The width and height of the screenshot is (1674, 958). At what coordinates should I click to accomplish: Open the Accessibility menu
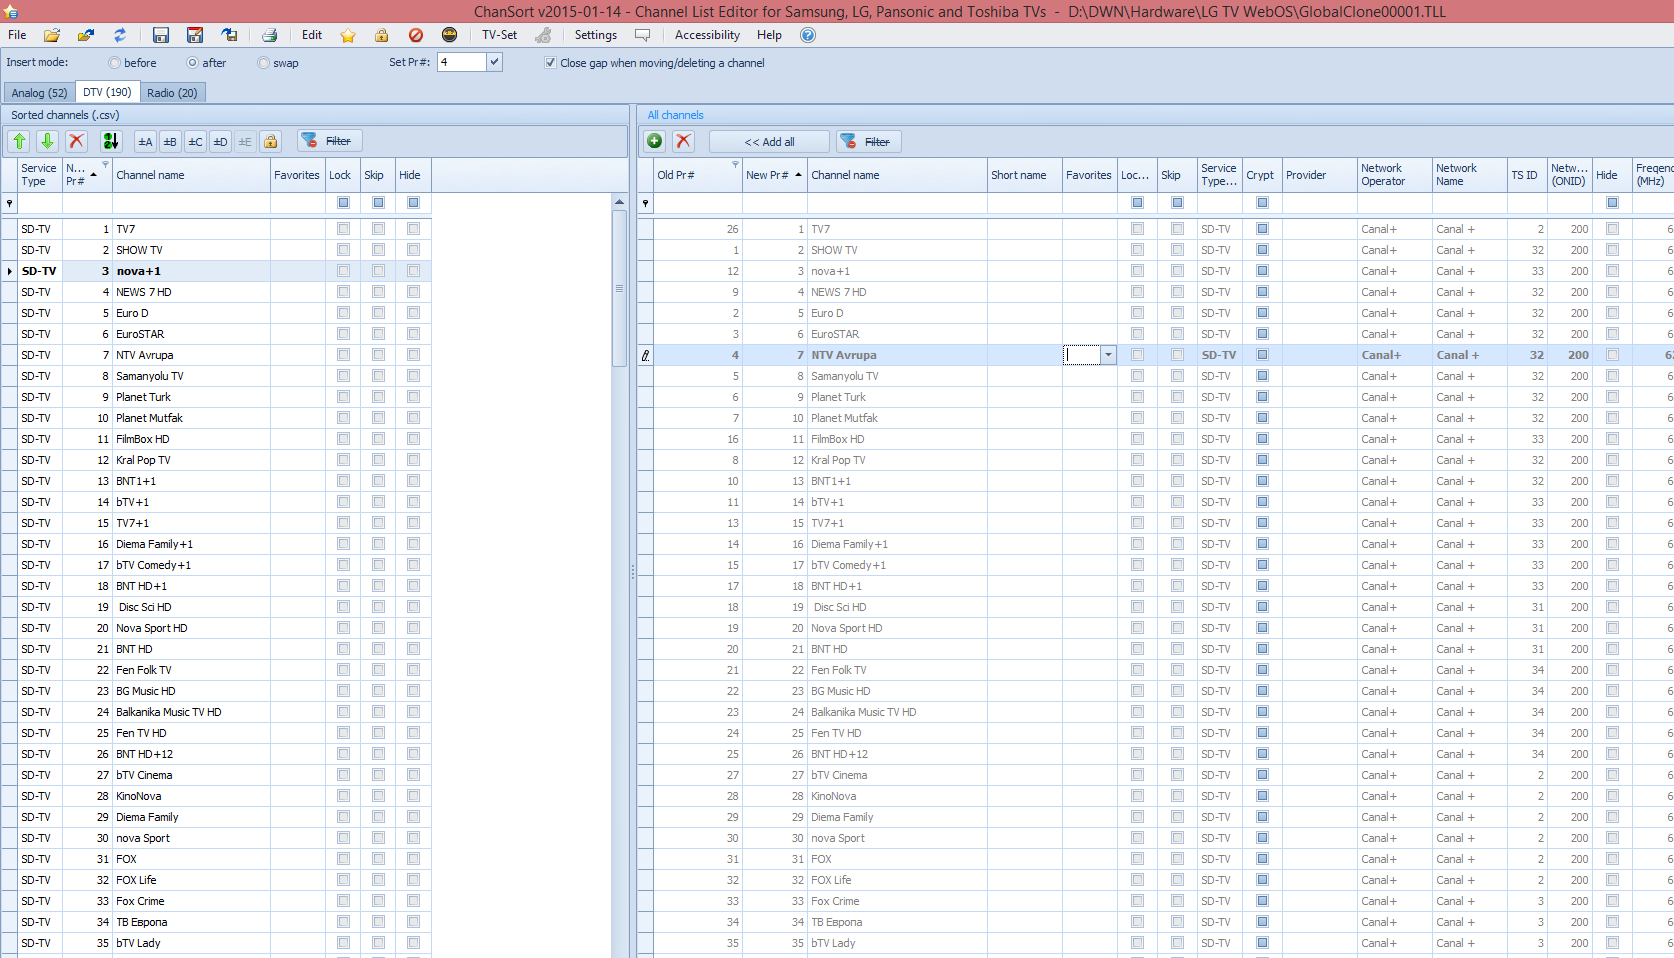707,35
